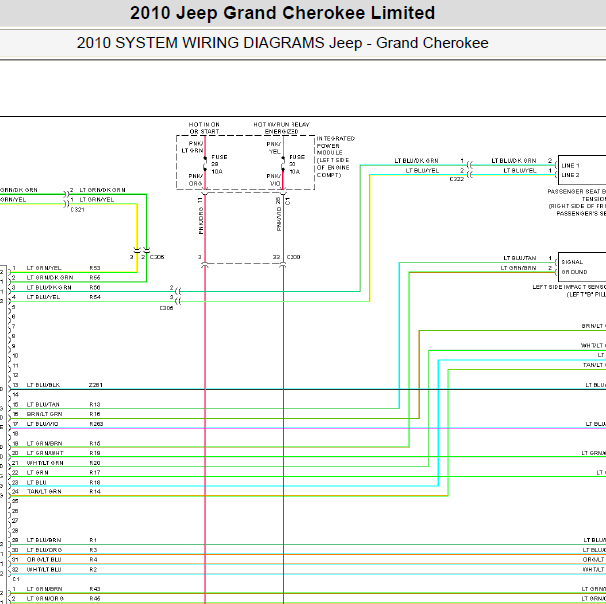Select the "PNK/LT GRN" wire label
606x604 pixels.
pos(192,147)
